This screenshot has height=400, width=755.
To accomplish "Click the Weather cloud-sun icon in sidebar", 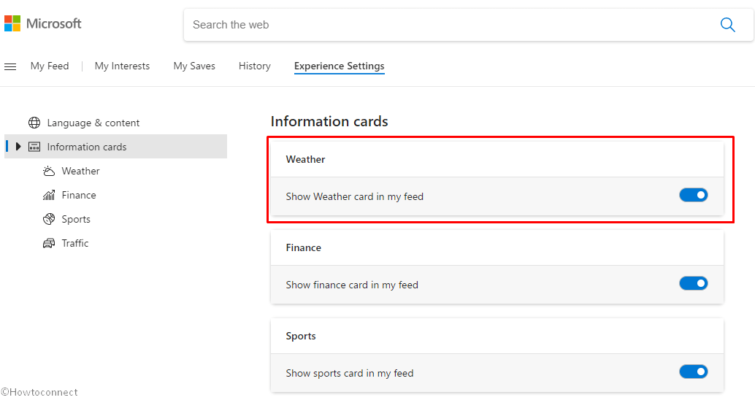I will click(x=49, y=171).
